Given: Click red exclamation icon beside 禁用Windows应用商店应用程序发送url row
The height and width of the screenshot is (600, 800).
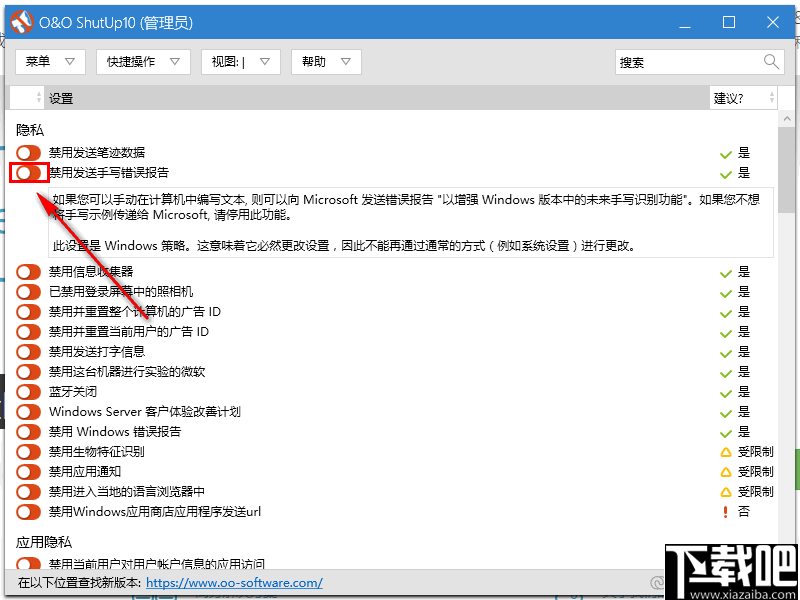Looking at the screenshot, I should (x=726, y=511).
